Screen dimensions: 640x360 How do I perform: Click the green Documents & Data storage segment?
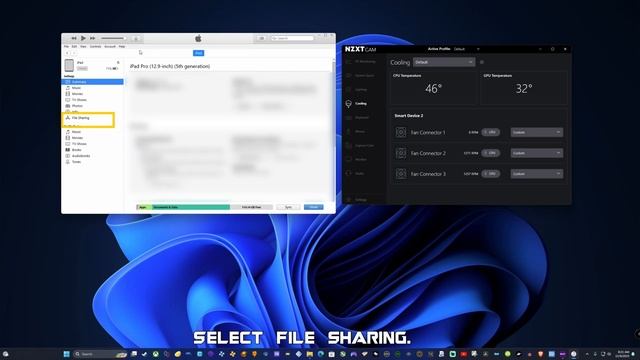pos(191,207)
